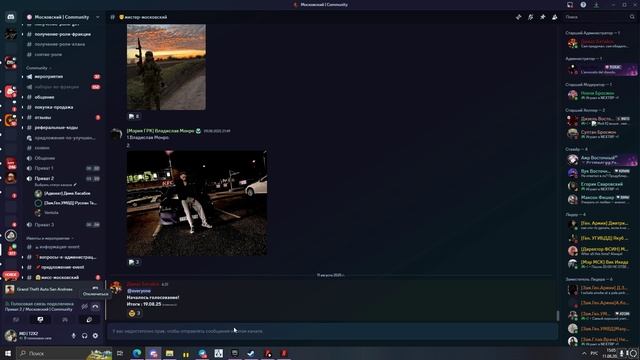
Task: Open member Новохи Бросмен profile
Action: (x=600, y=95)
